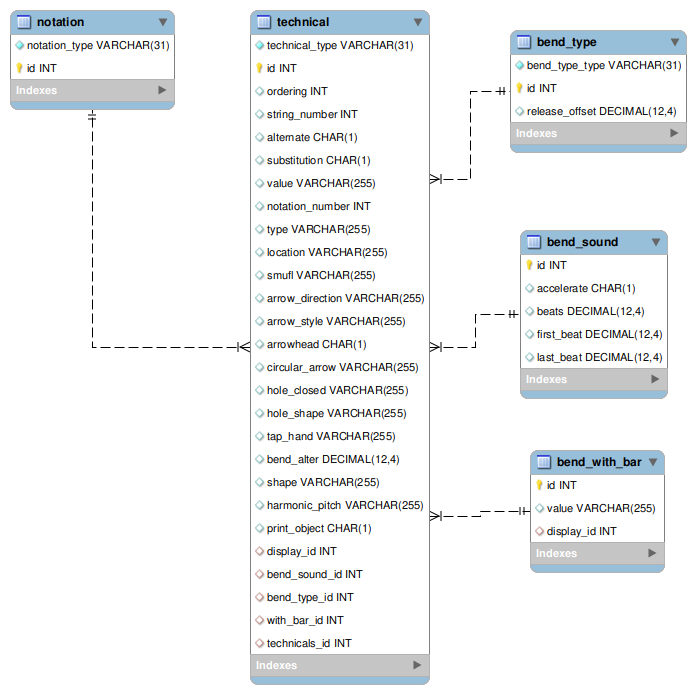Expand the Indexes section of technical table

click(417, 665)
